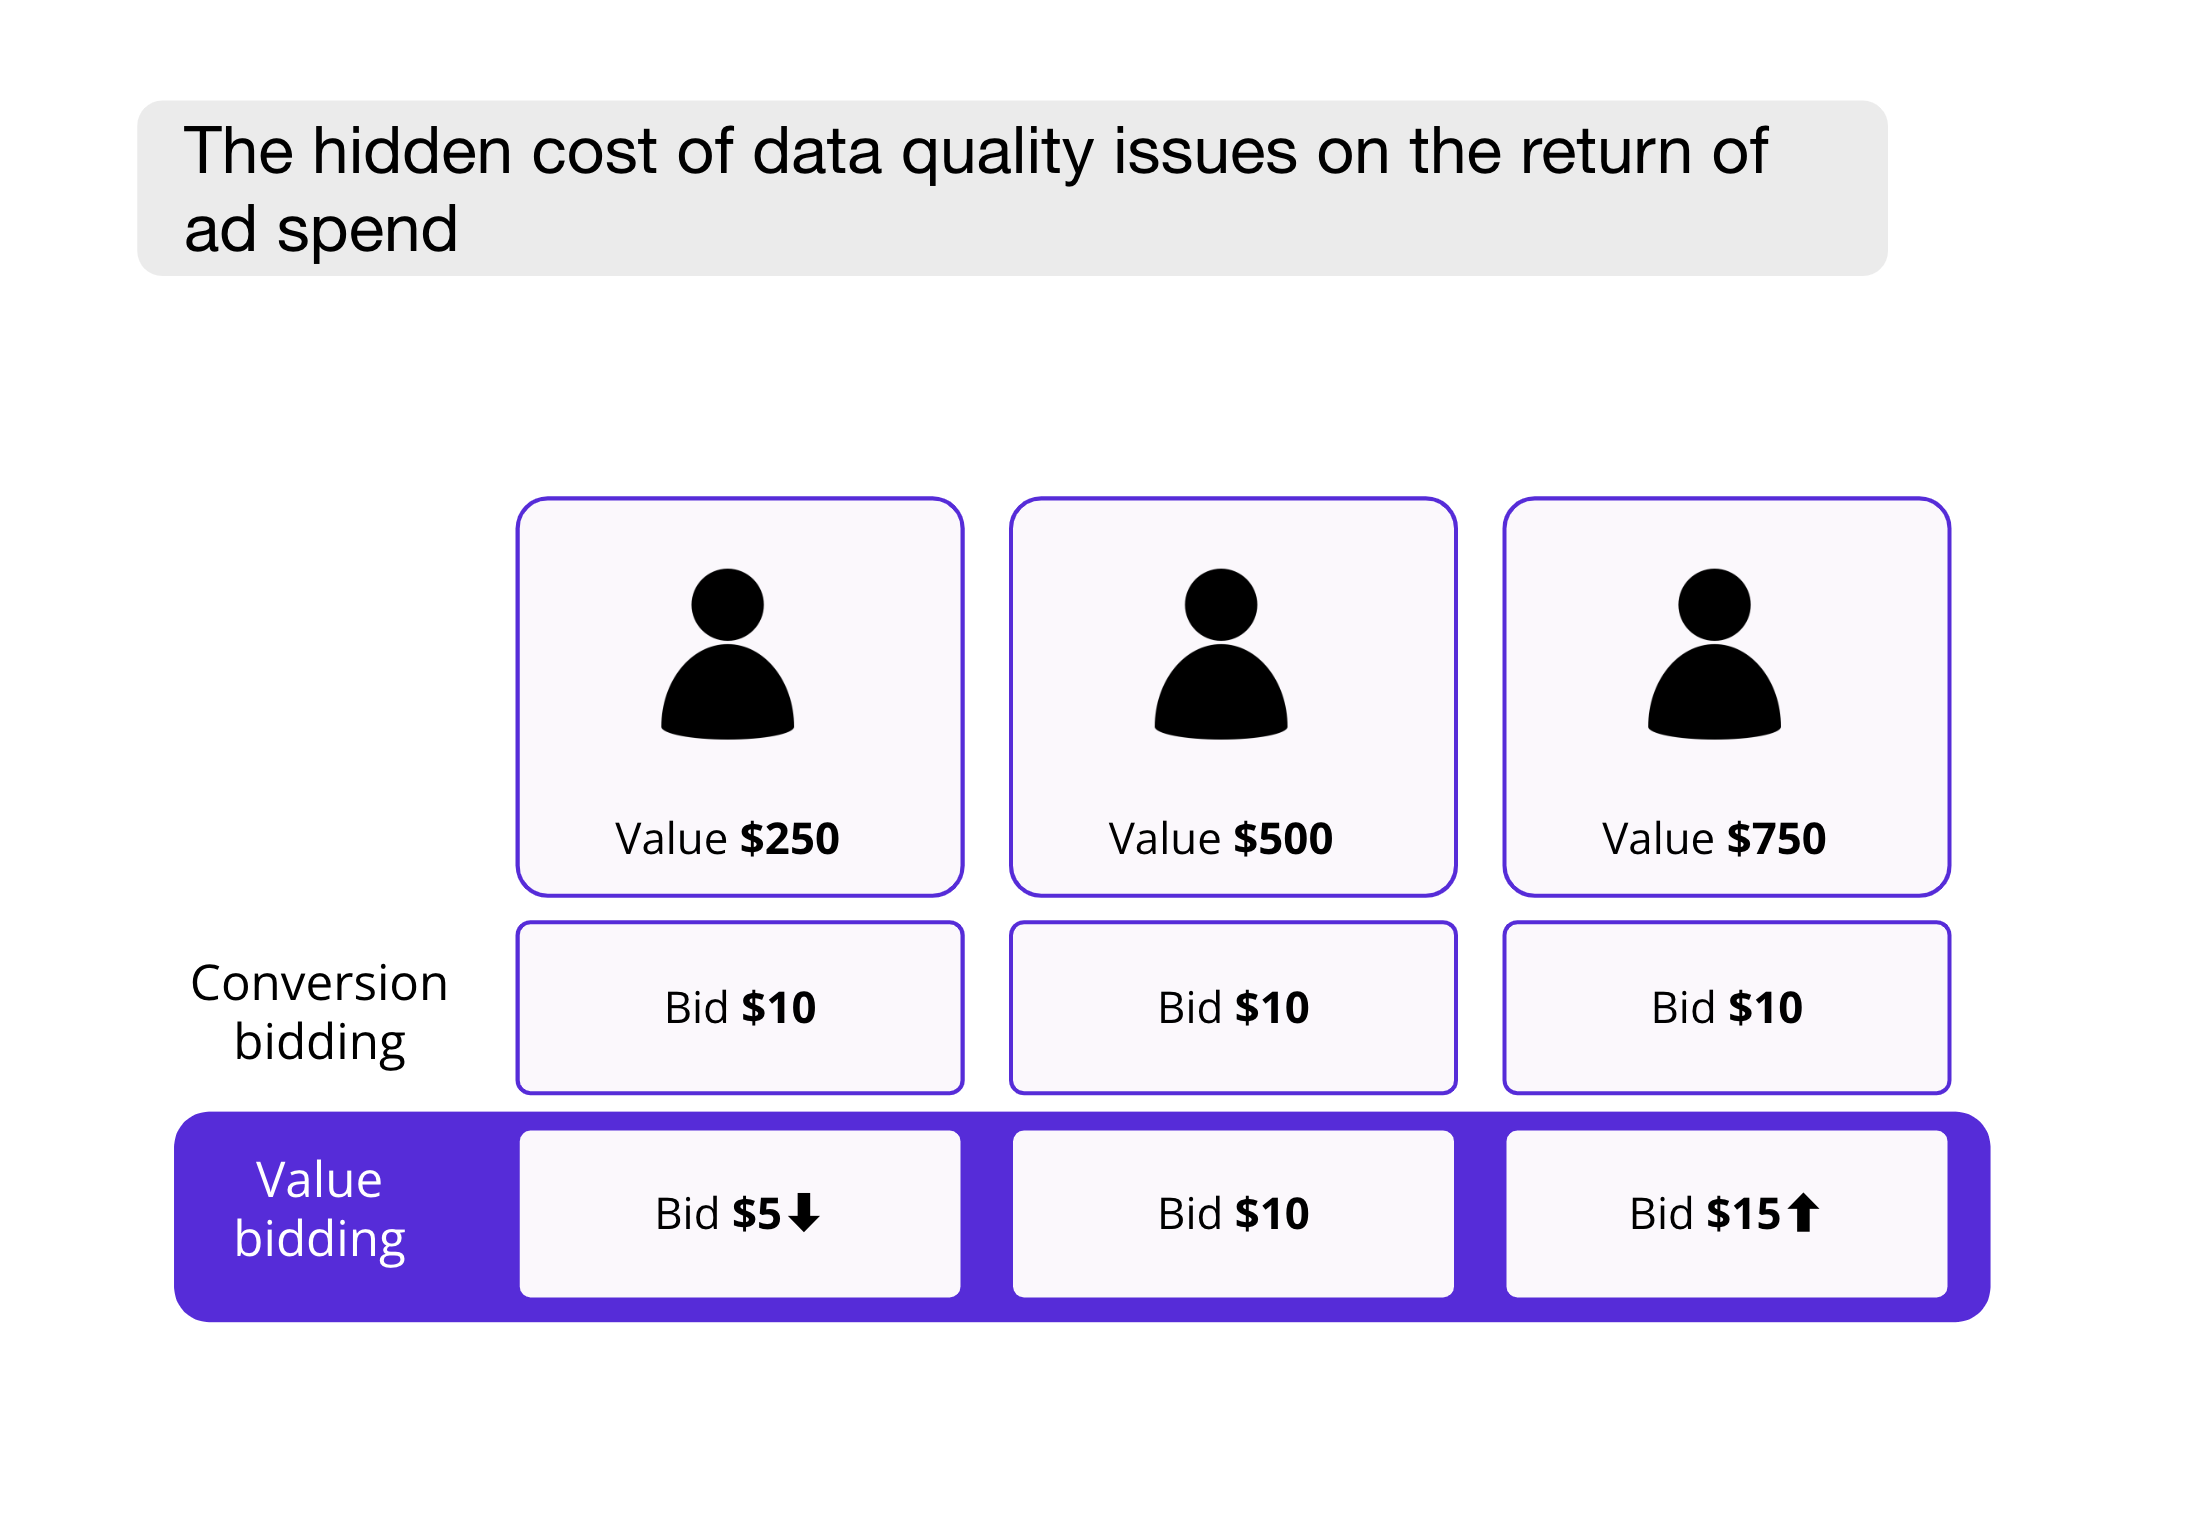The width and height of the screenshot is (2206, 1534).
Task: Click the gray title banner about ad spend
Action: pos(1012,188)
